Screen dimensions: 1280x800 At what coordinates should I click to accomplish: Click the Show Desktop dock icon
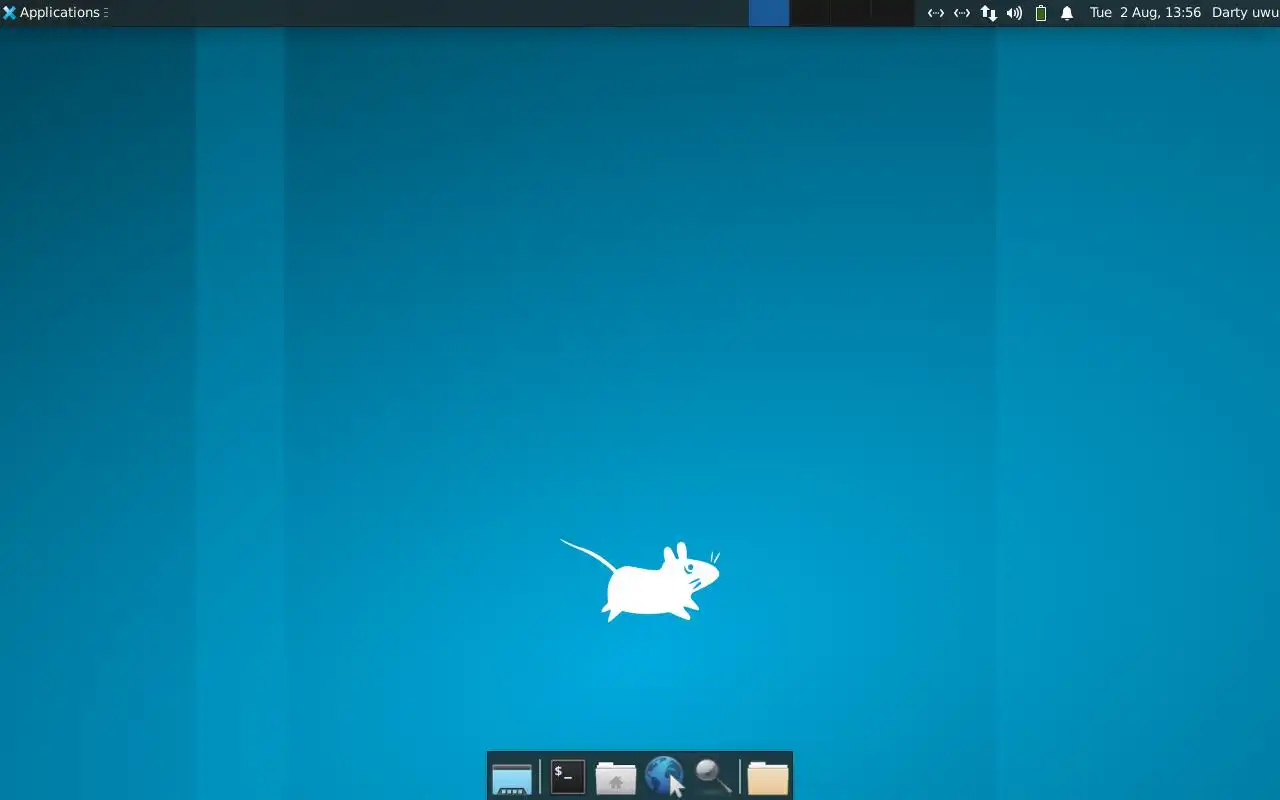(x=512, y=777)
